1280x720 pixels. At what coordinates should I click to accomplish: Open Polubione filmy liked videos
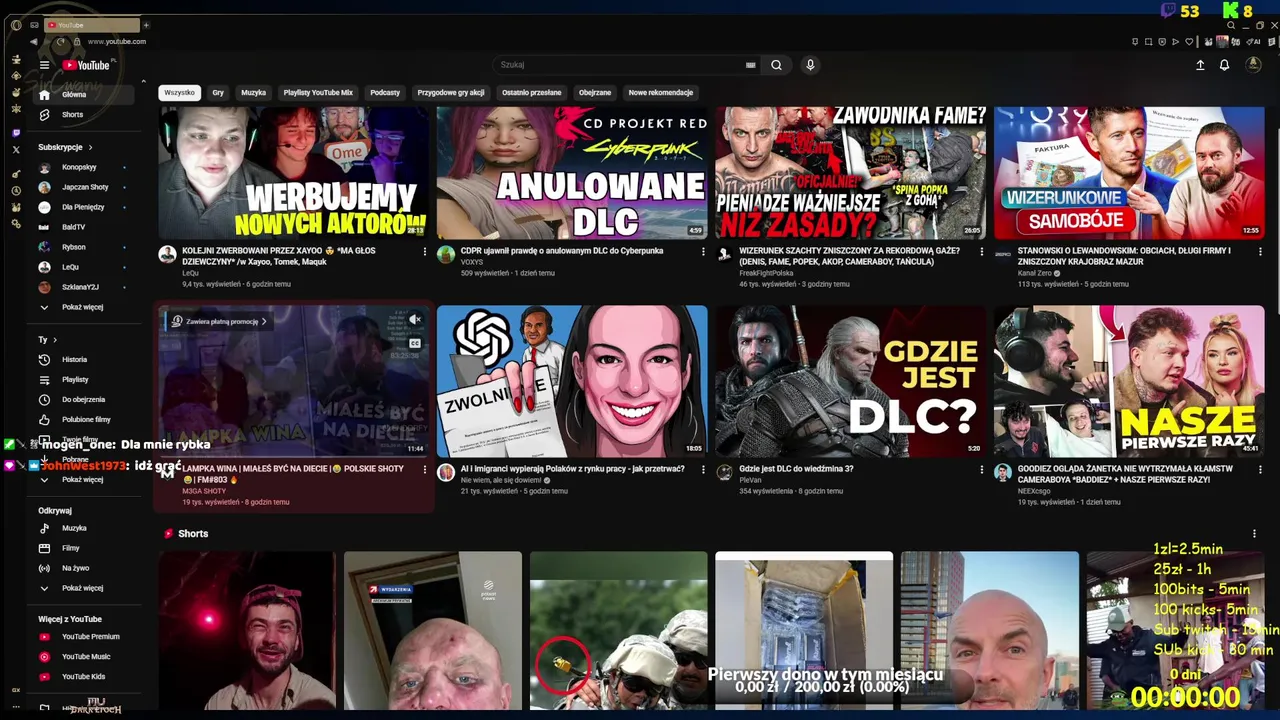(83, 420)
